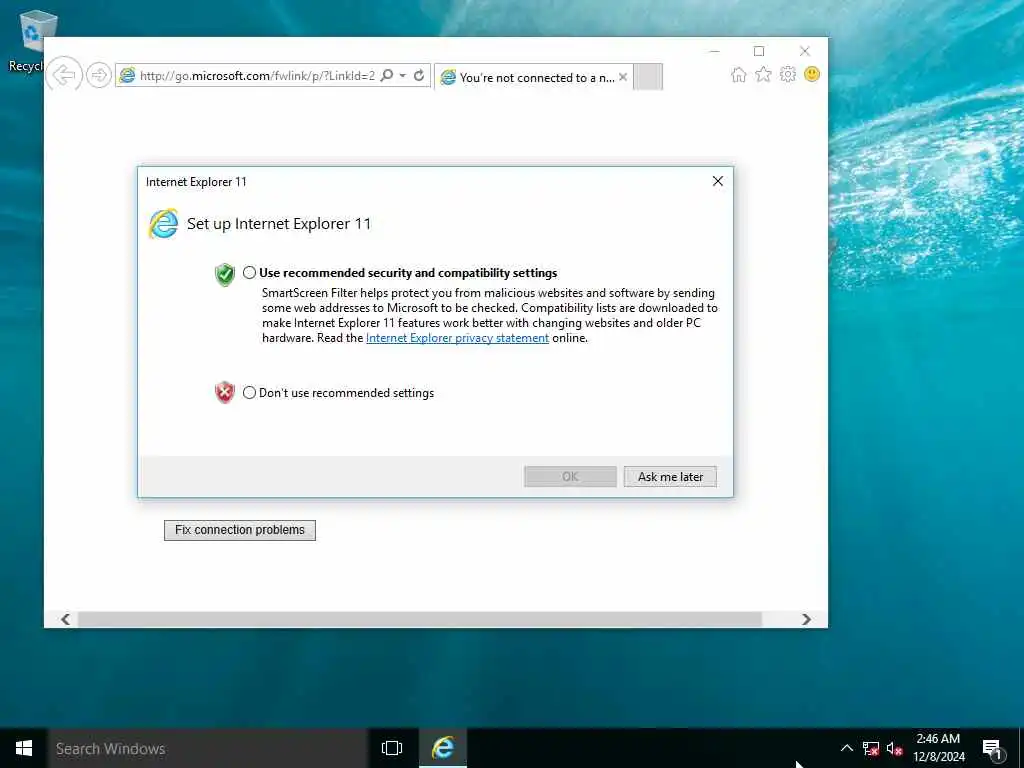Image resolution: width=1024 pixels, height=768 pixels.
Task: Maximize the Internet Explorer window
Action: (x=759, y=51)
